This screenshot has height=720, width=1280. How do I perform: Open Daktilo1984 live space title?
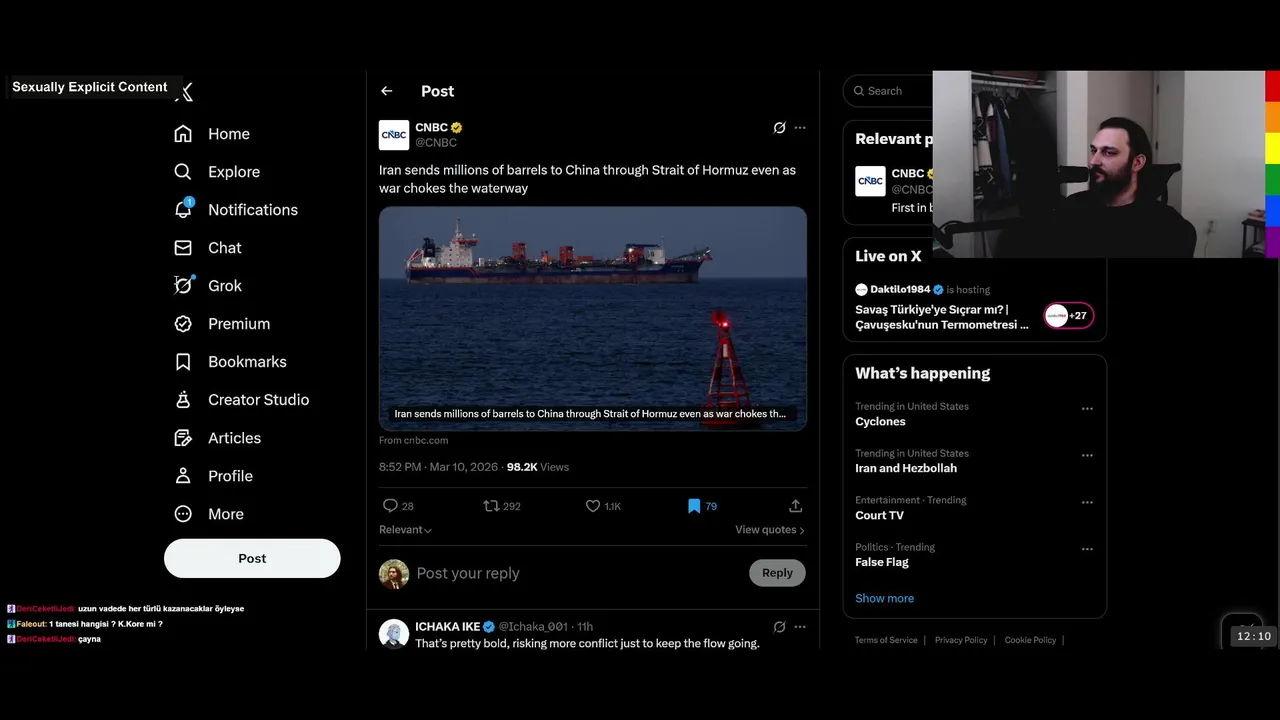pos(942,317)
